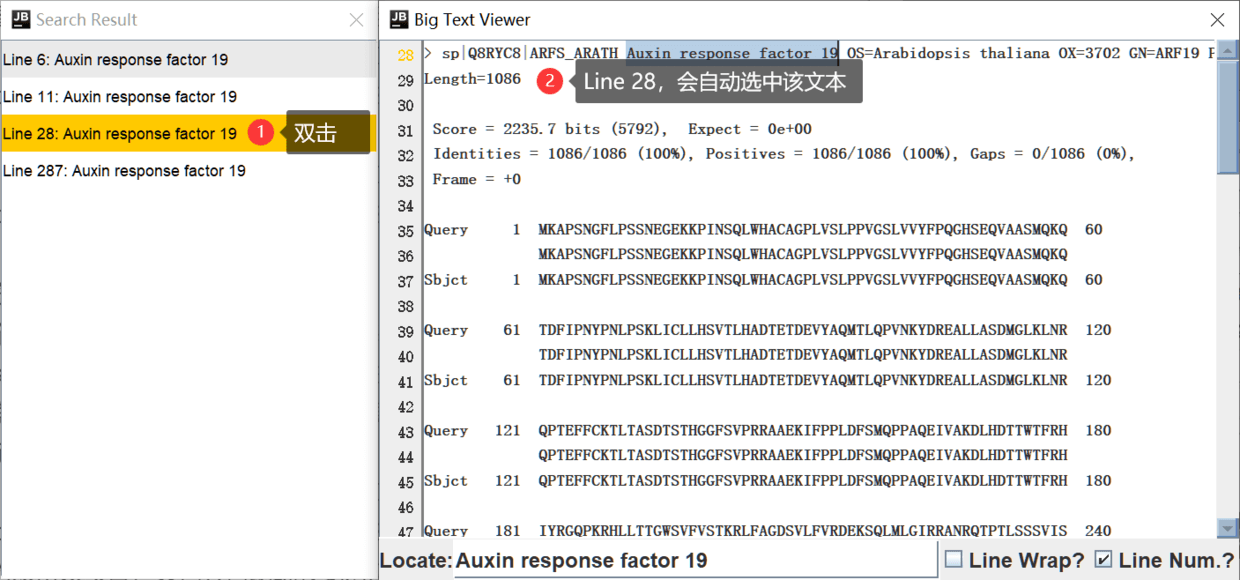
Task: Click highlighted 'Auxin response factor 19' on line 28
Action: point(732,54)
